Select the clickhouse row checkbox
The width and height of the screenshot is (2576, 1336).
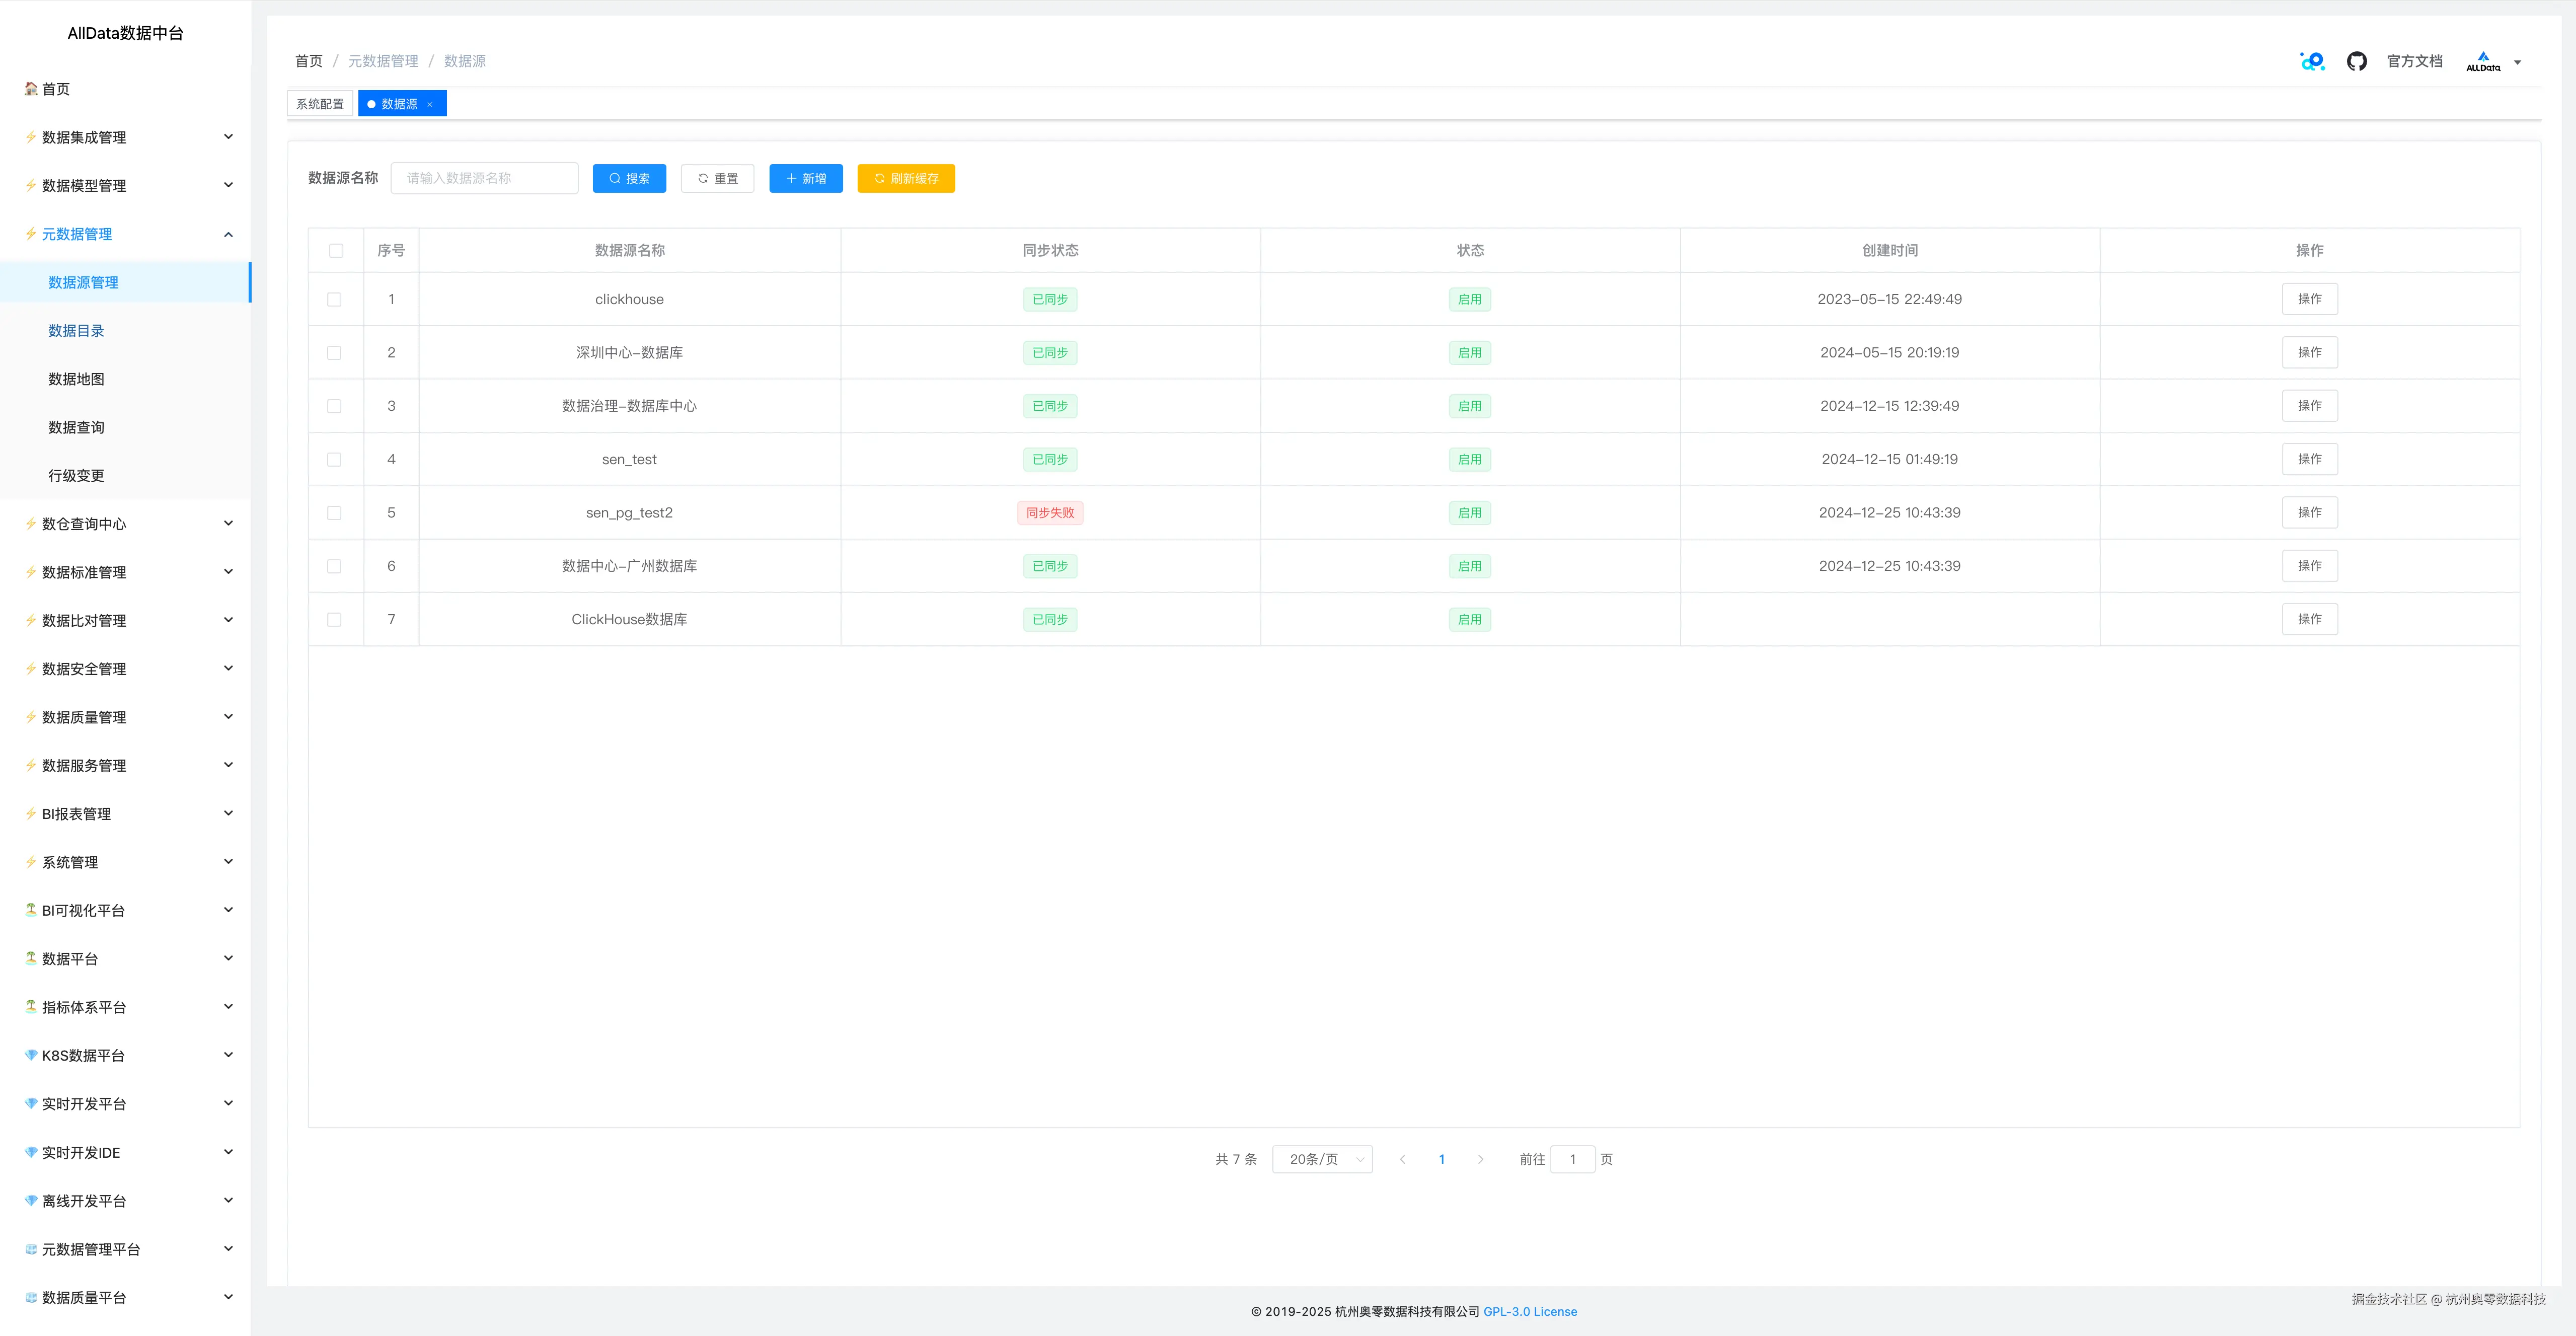(334, 299)
